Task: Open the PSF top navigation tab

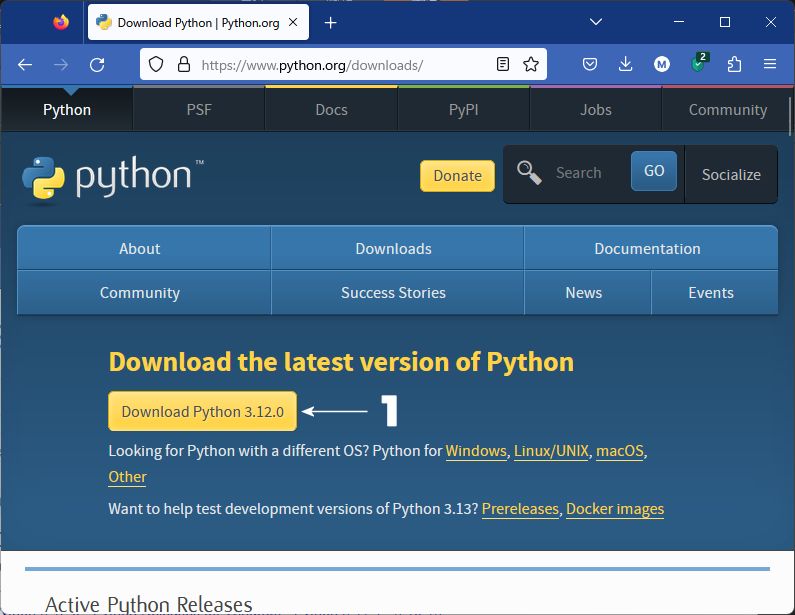Action: tap(199, 110)
